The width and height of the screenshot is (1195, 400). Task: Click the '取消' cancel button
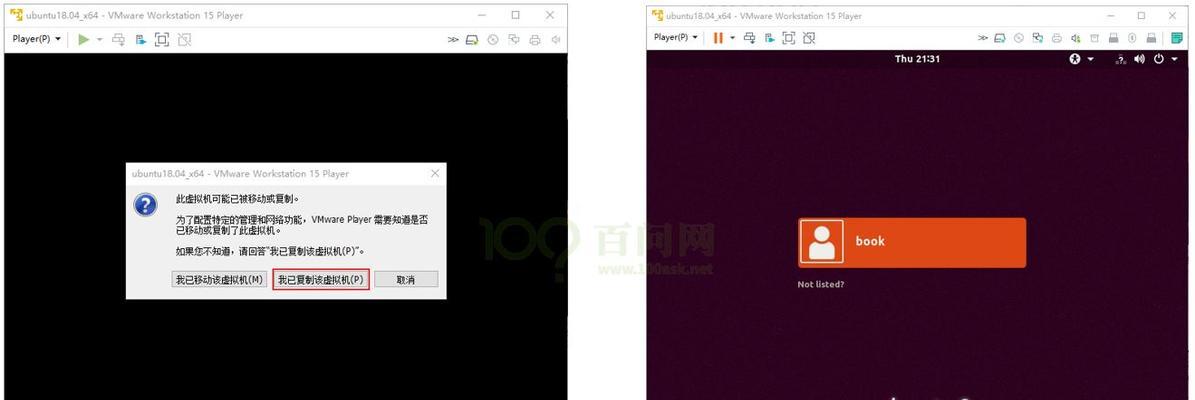coord(406,280)
